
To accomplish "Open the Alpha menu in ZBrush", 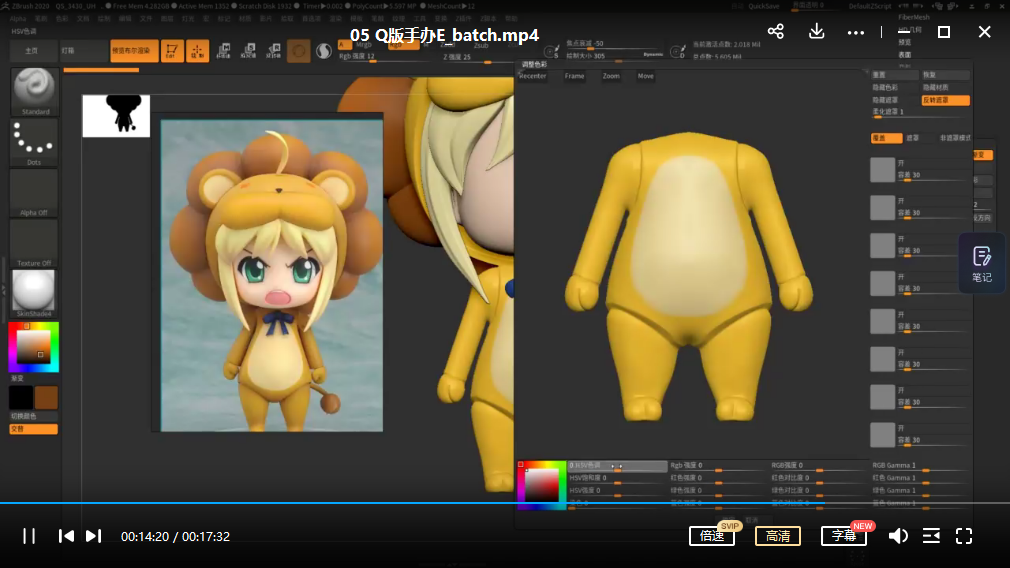I will [x=18, y=19].
